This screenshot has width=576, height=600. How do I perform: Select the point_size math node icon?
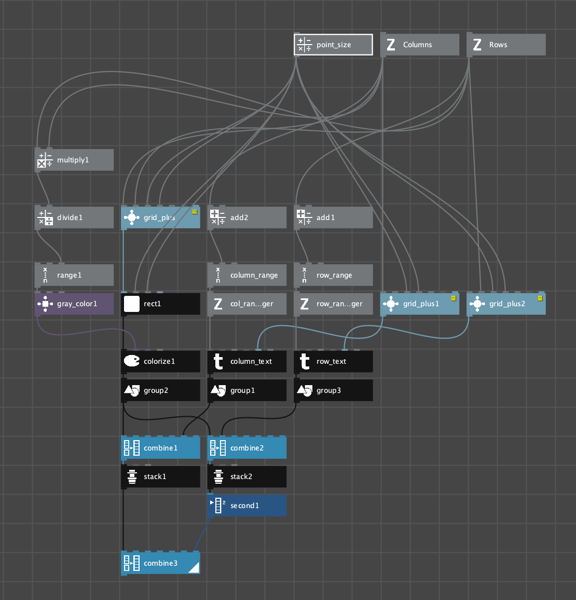coord(305,45)
